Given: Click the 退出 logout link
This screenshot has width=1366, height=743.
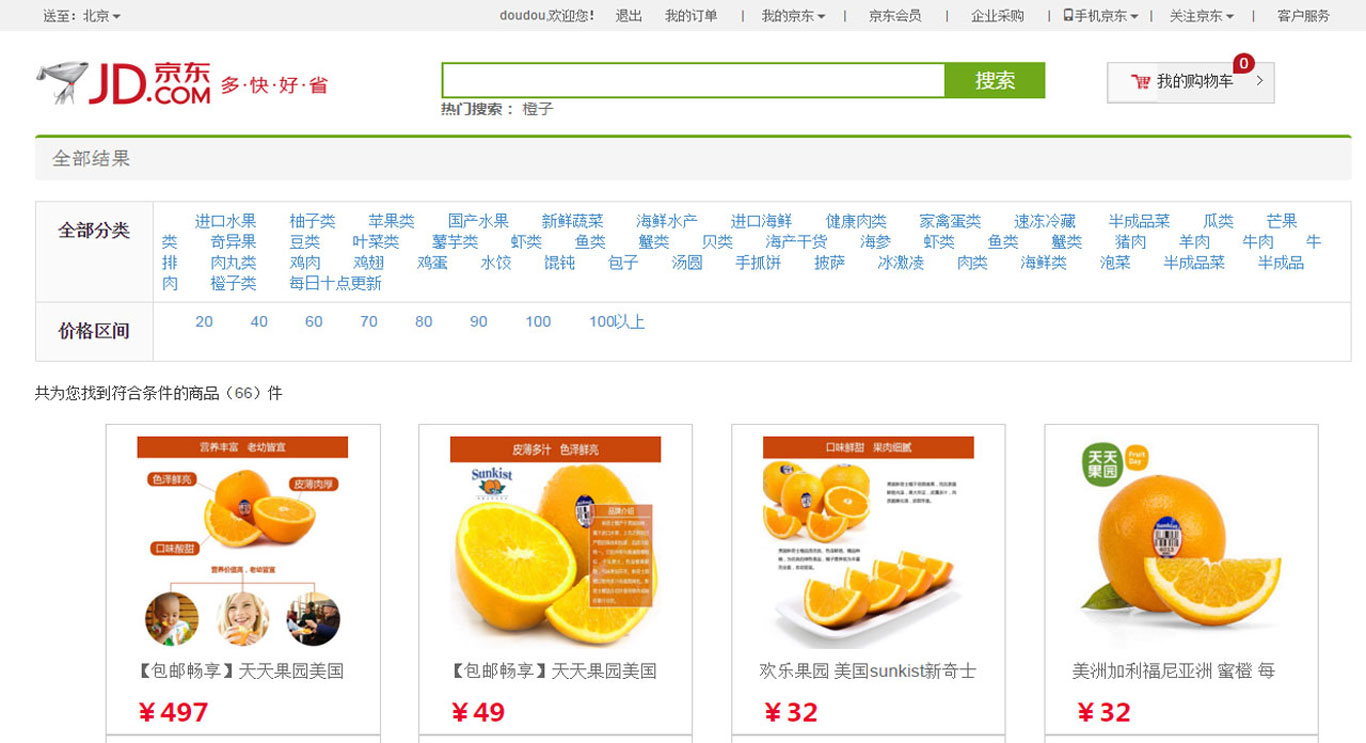Looking at the screenshot, I should [x=629, y=16].
